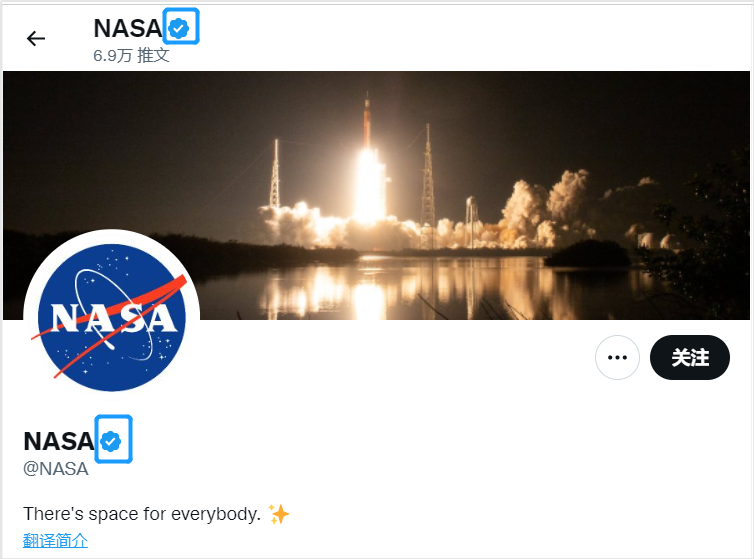754x559 pixels.
Task: Click the verified badge beside the profile name
Action: point(113,440)
